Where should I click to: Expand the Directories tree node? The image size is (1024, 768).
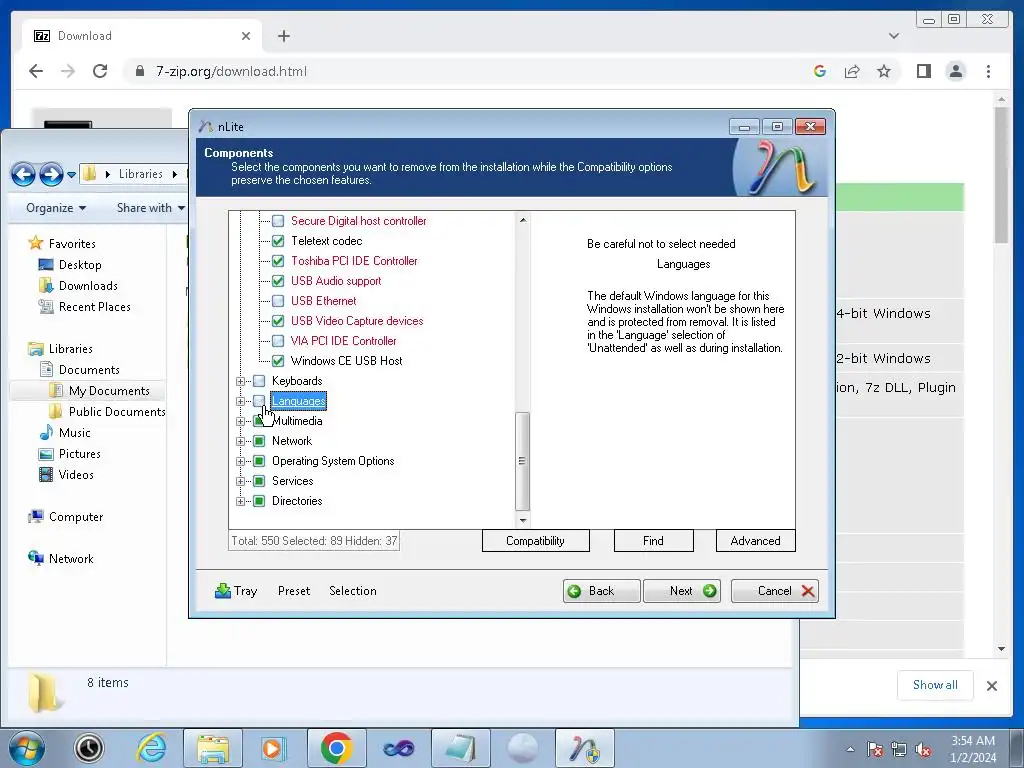coord(240,501)
